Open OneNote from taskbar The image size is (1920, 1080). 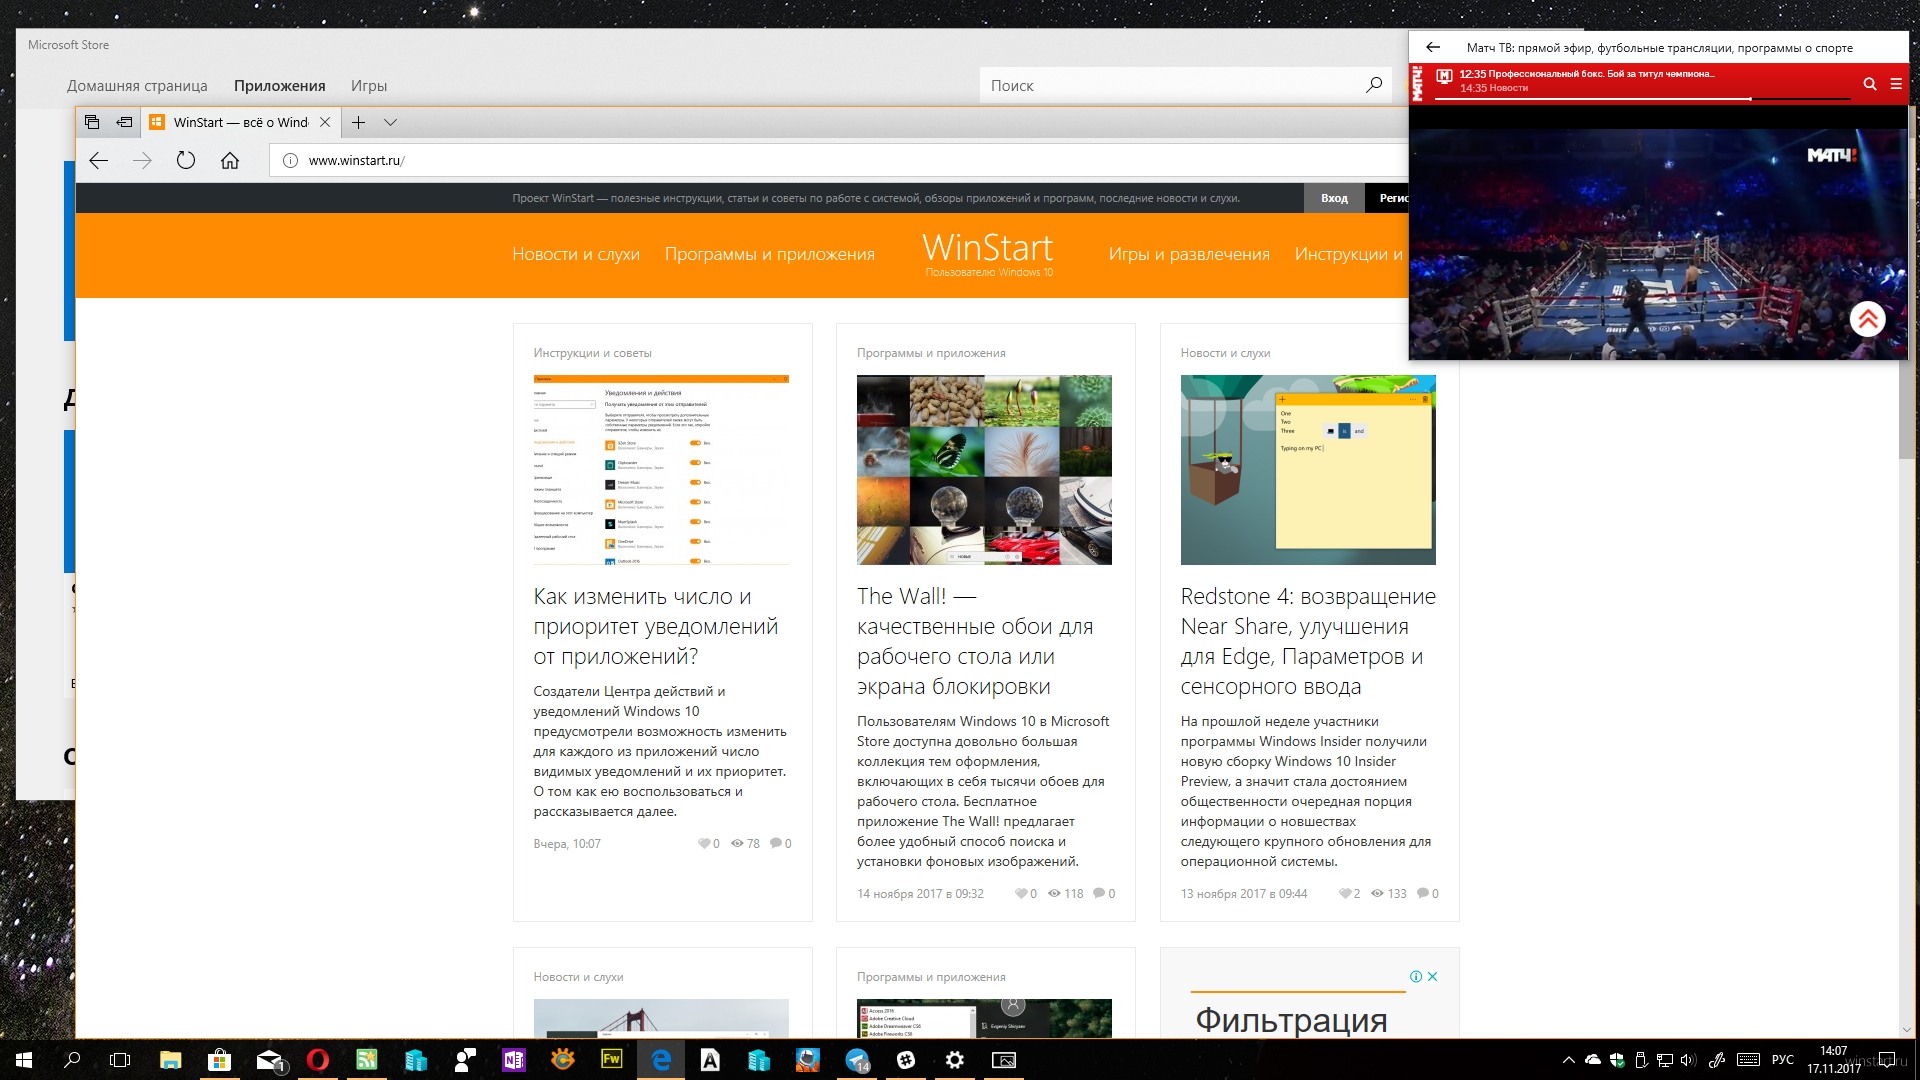point(514,1060)
